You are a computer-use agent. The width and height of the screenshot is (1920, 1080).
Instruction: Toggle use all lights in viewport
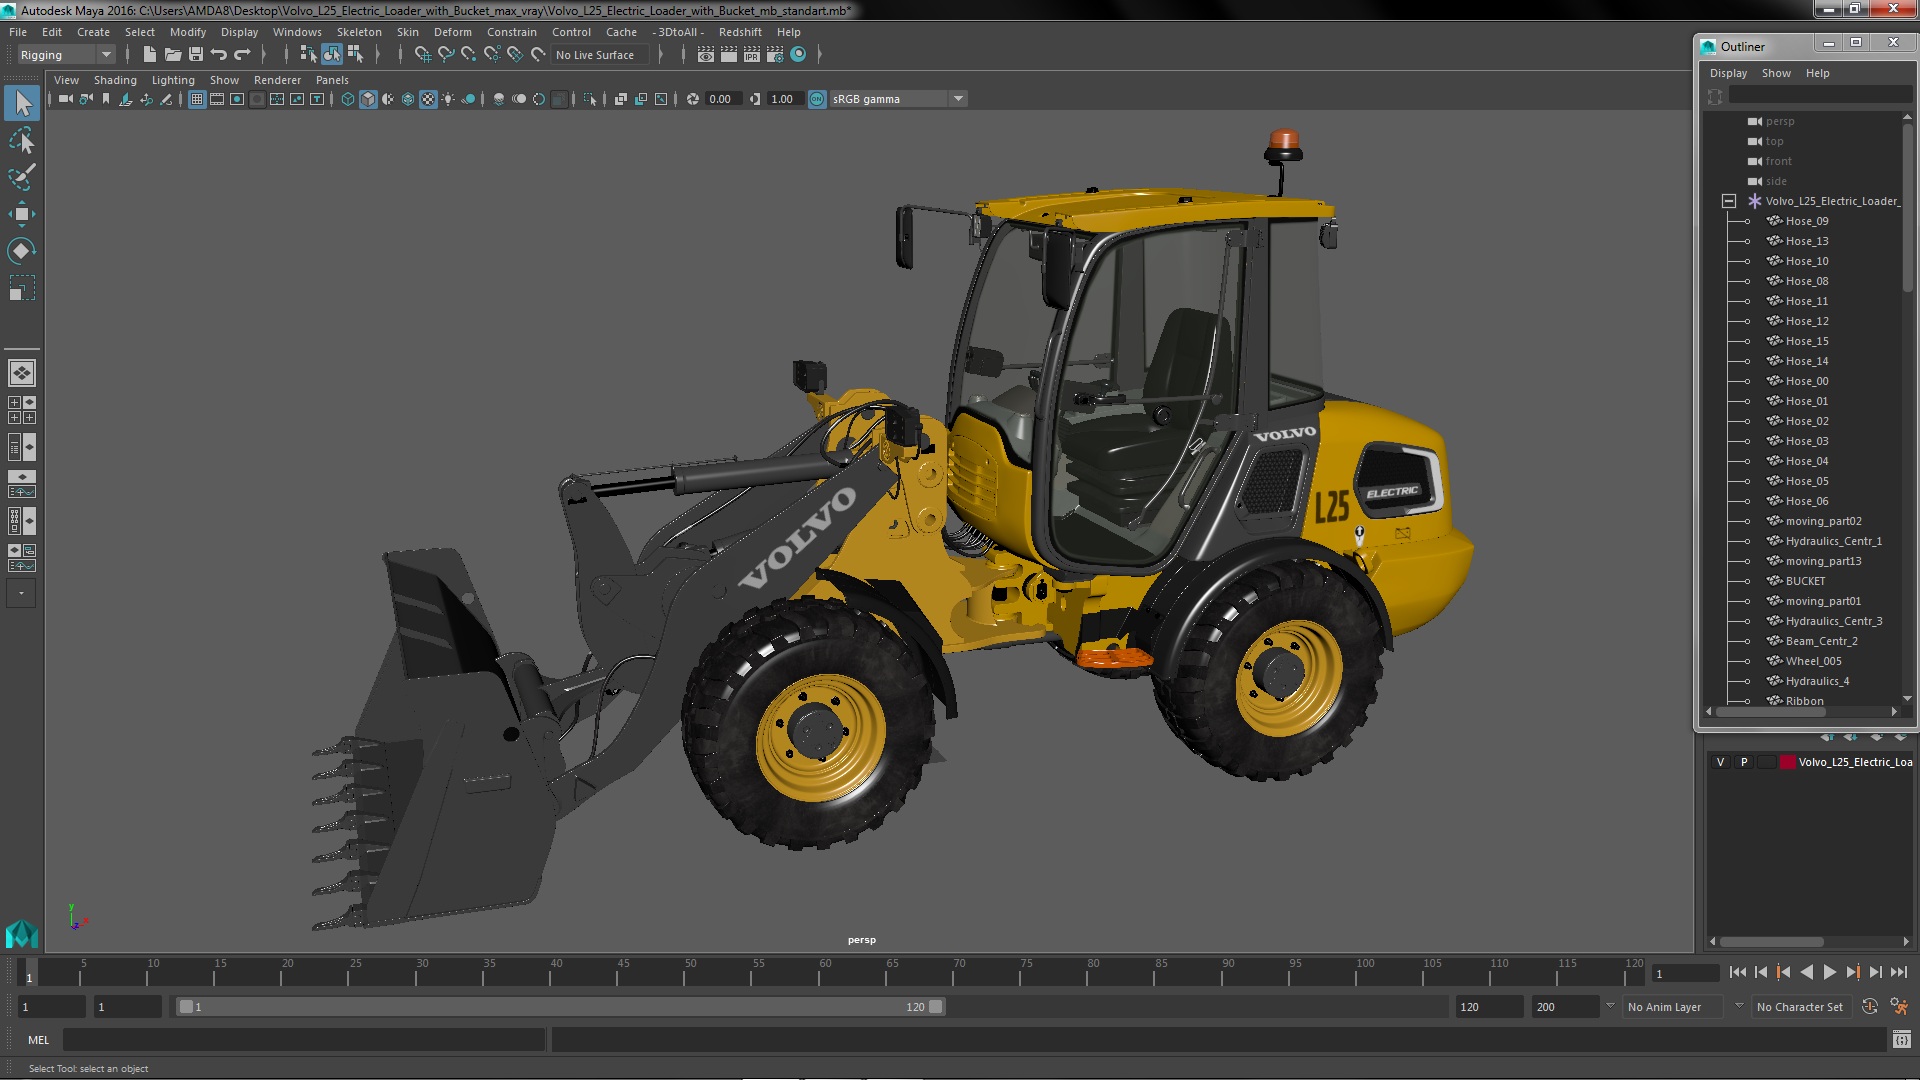coord(448,99)
